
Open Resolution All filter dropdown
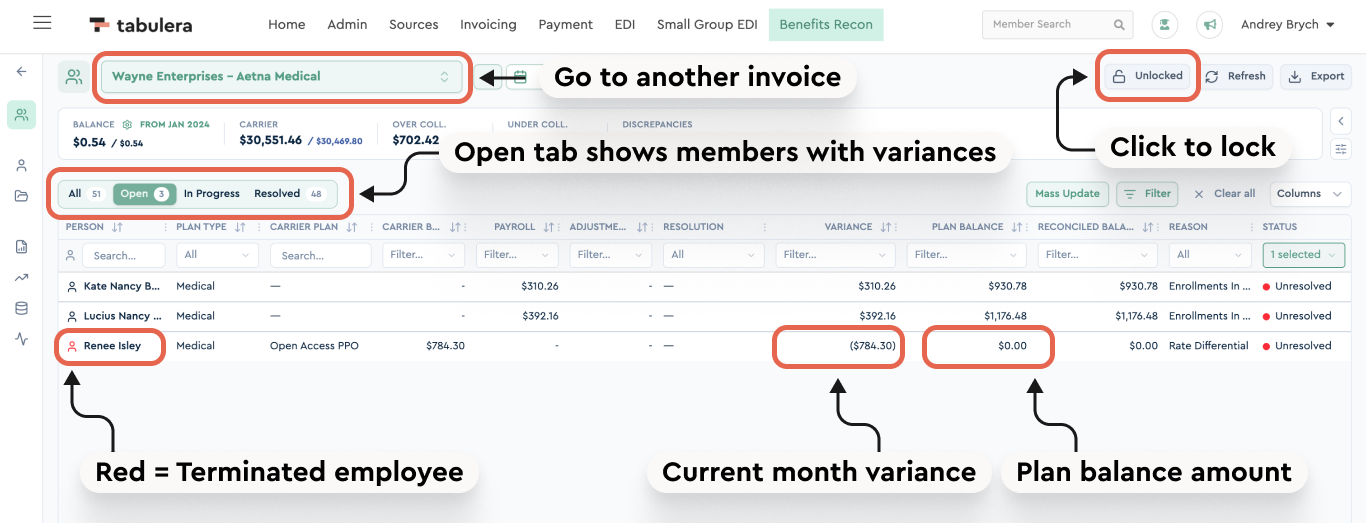click(x=714, y=255)
